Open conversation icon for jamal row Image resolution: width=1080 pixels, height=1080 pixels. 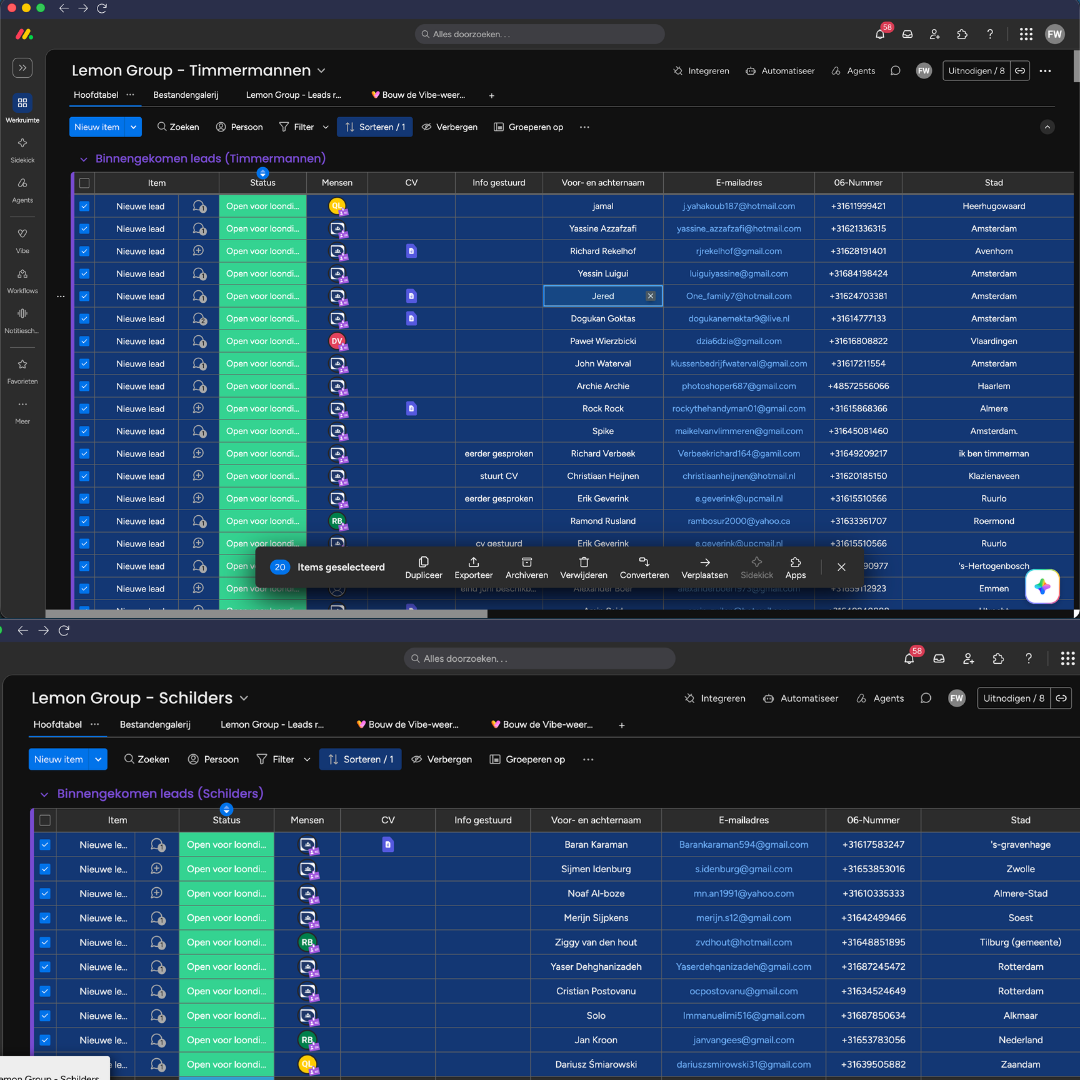click(198, 206)
